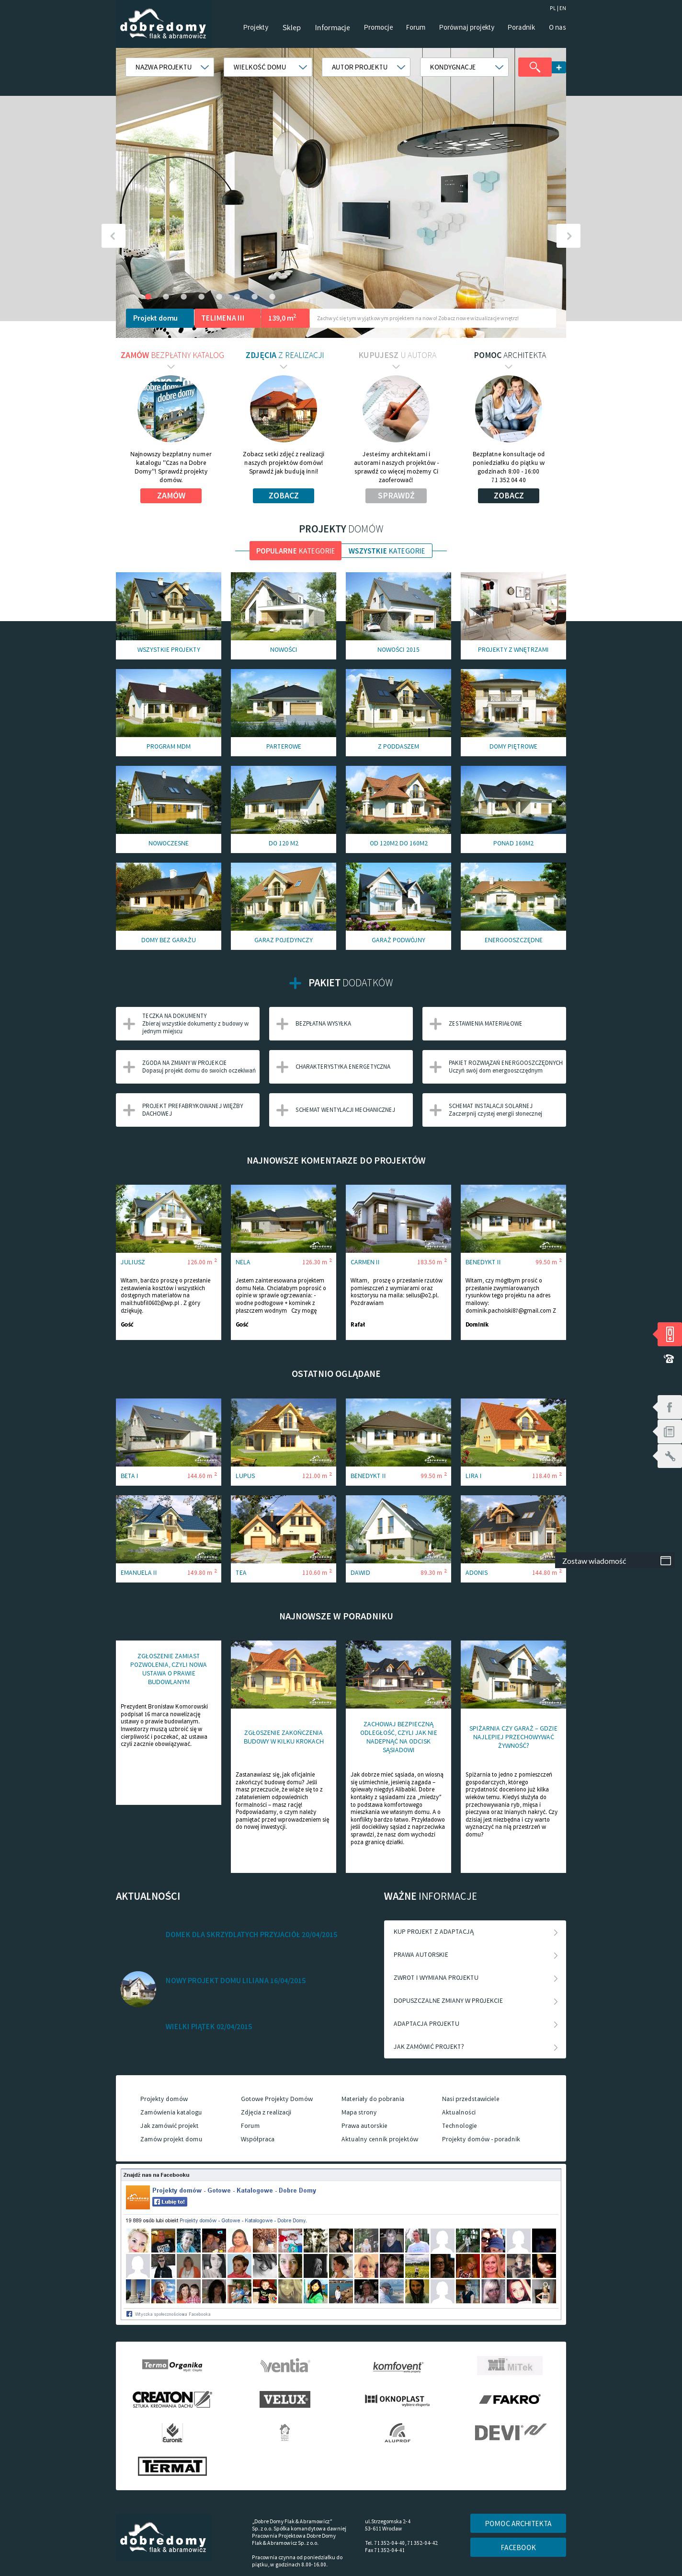Switch to Popularne kategorie tab
The width and height of the screenshot is (682, 2576).
tap(295, 550)
